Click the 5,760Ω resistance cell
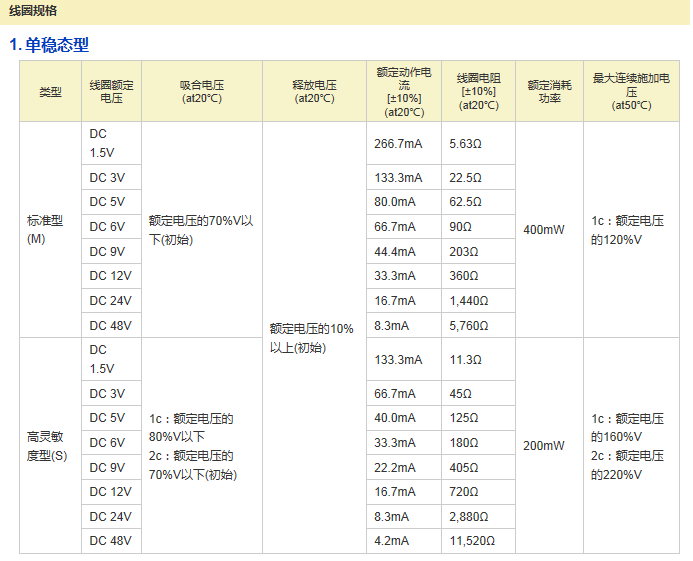This screenshot has height=561, width=693. (468, 325)
